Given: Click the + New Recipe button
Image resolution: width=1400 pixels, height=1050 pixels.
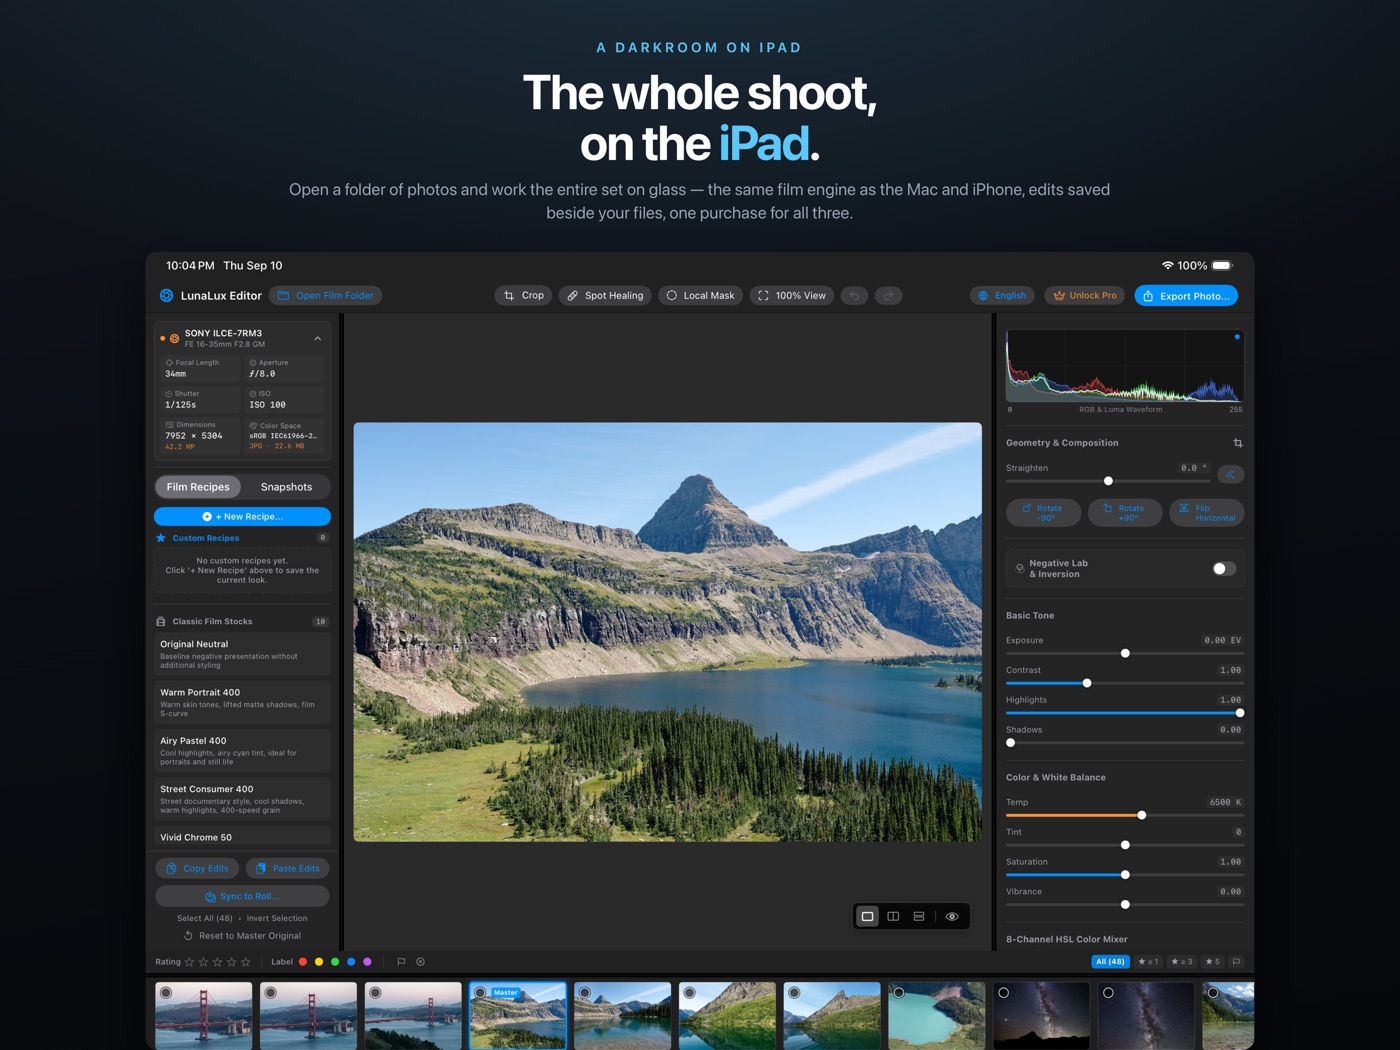Looking at the screenshot, I should tap(242, 517).
